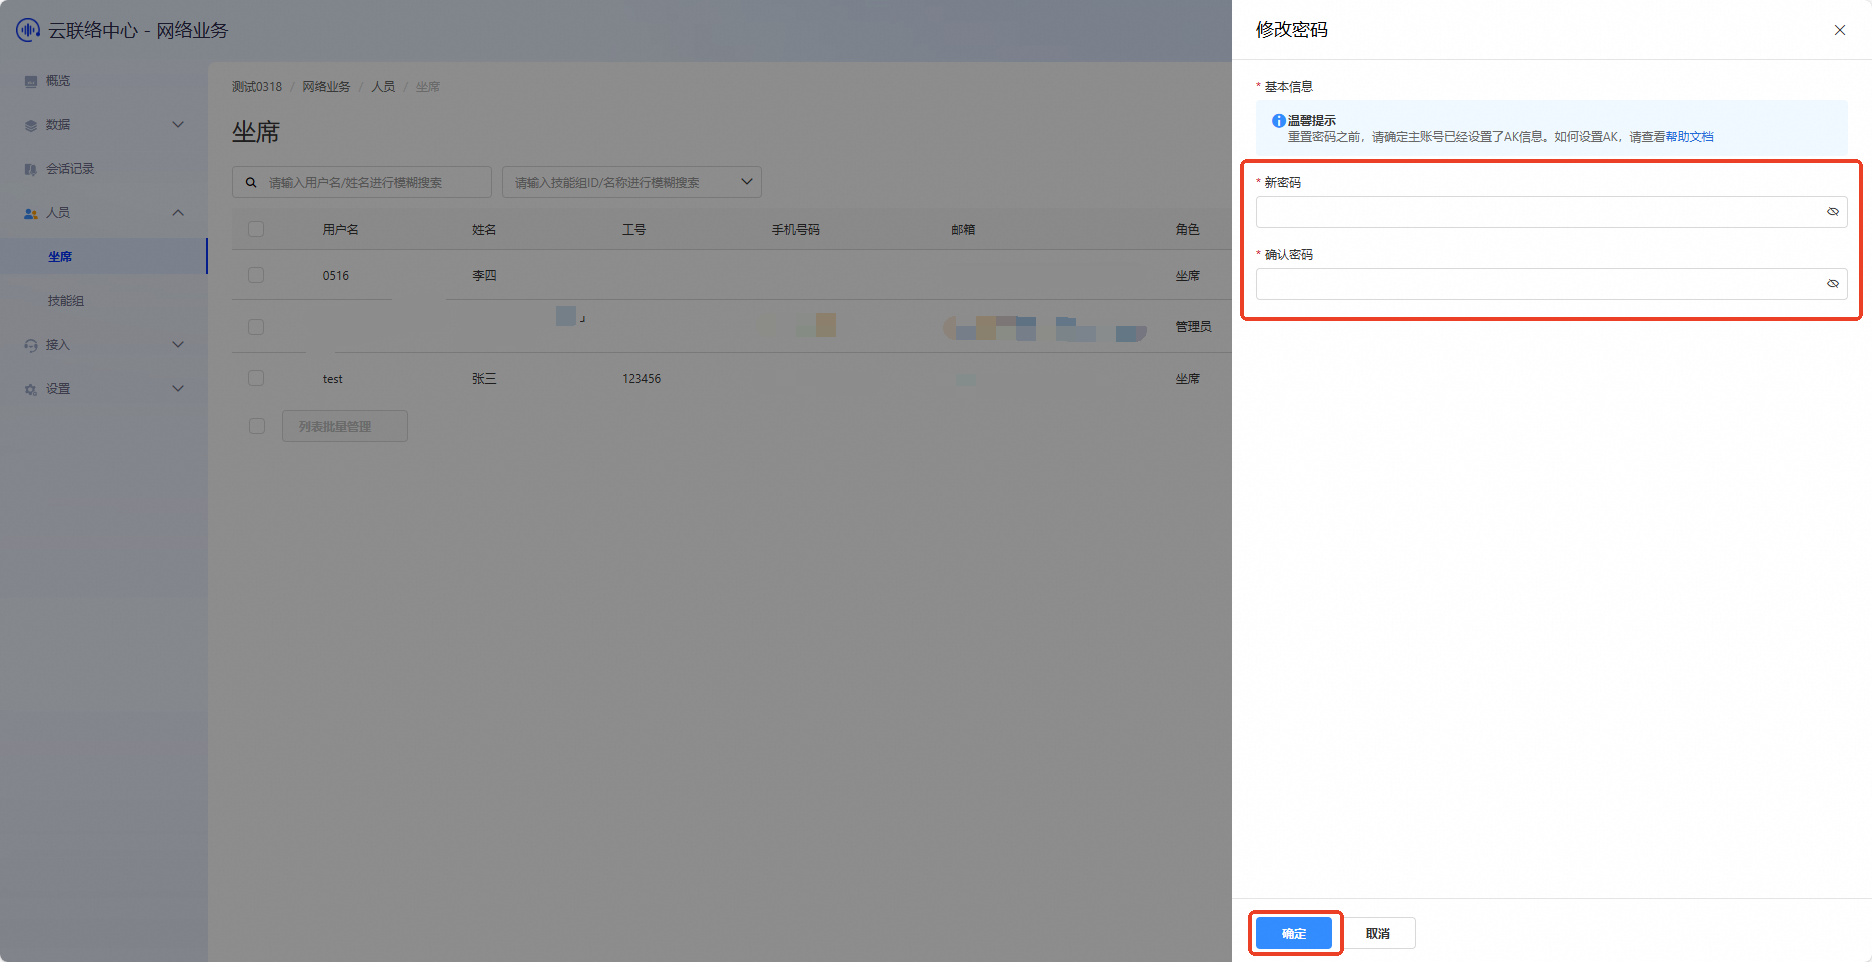Viewport: 1872px width, 962px height.
Task: Go to 人员 breadcrumb
Action: [x=383, y=87]
